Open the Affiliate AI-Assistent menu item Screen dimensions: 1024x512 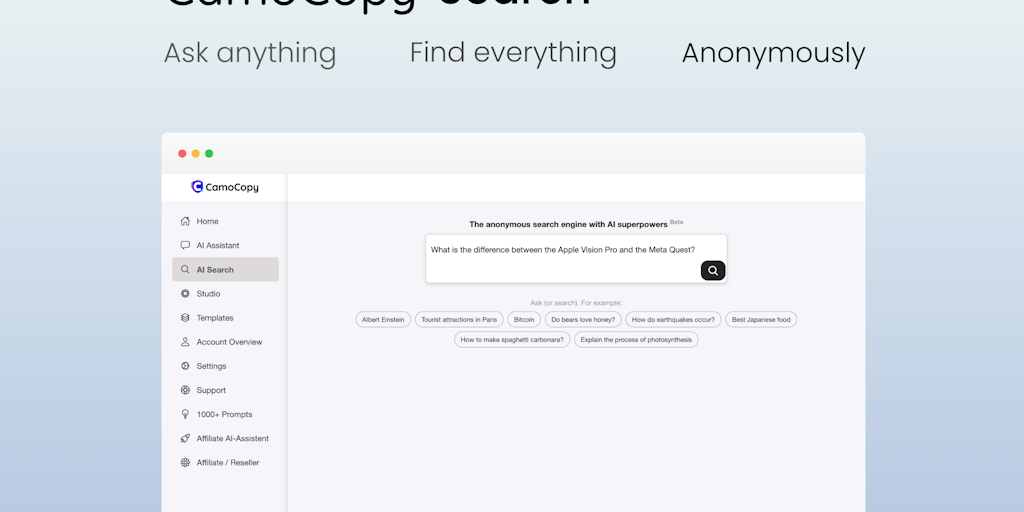click(225, 439)
